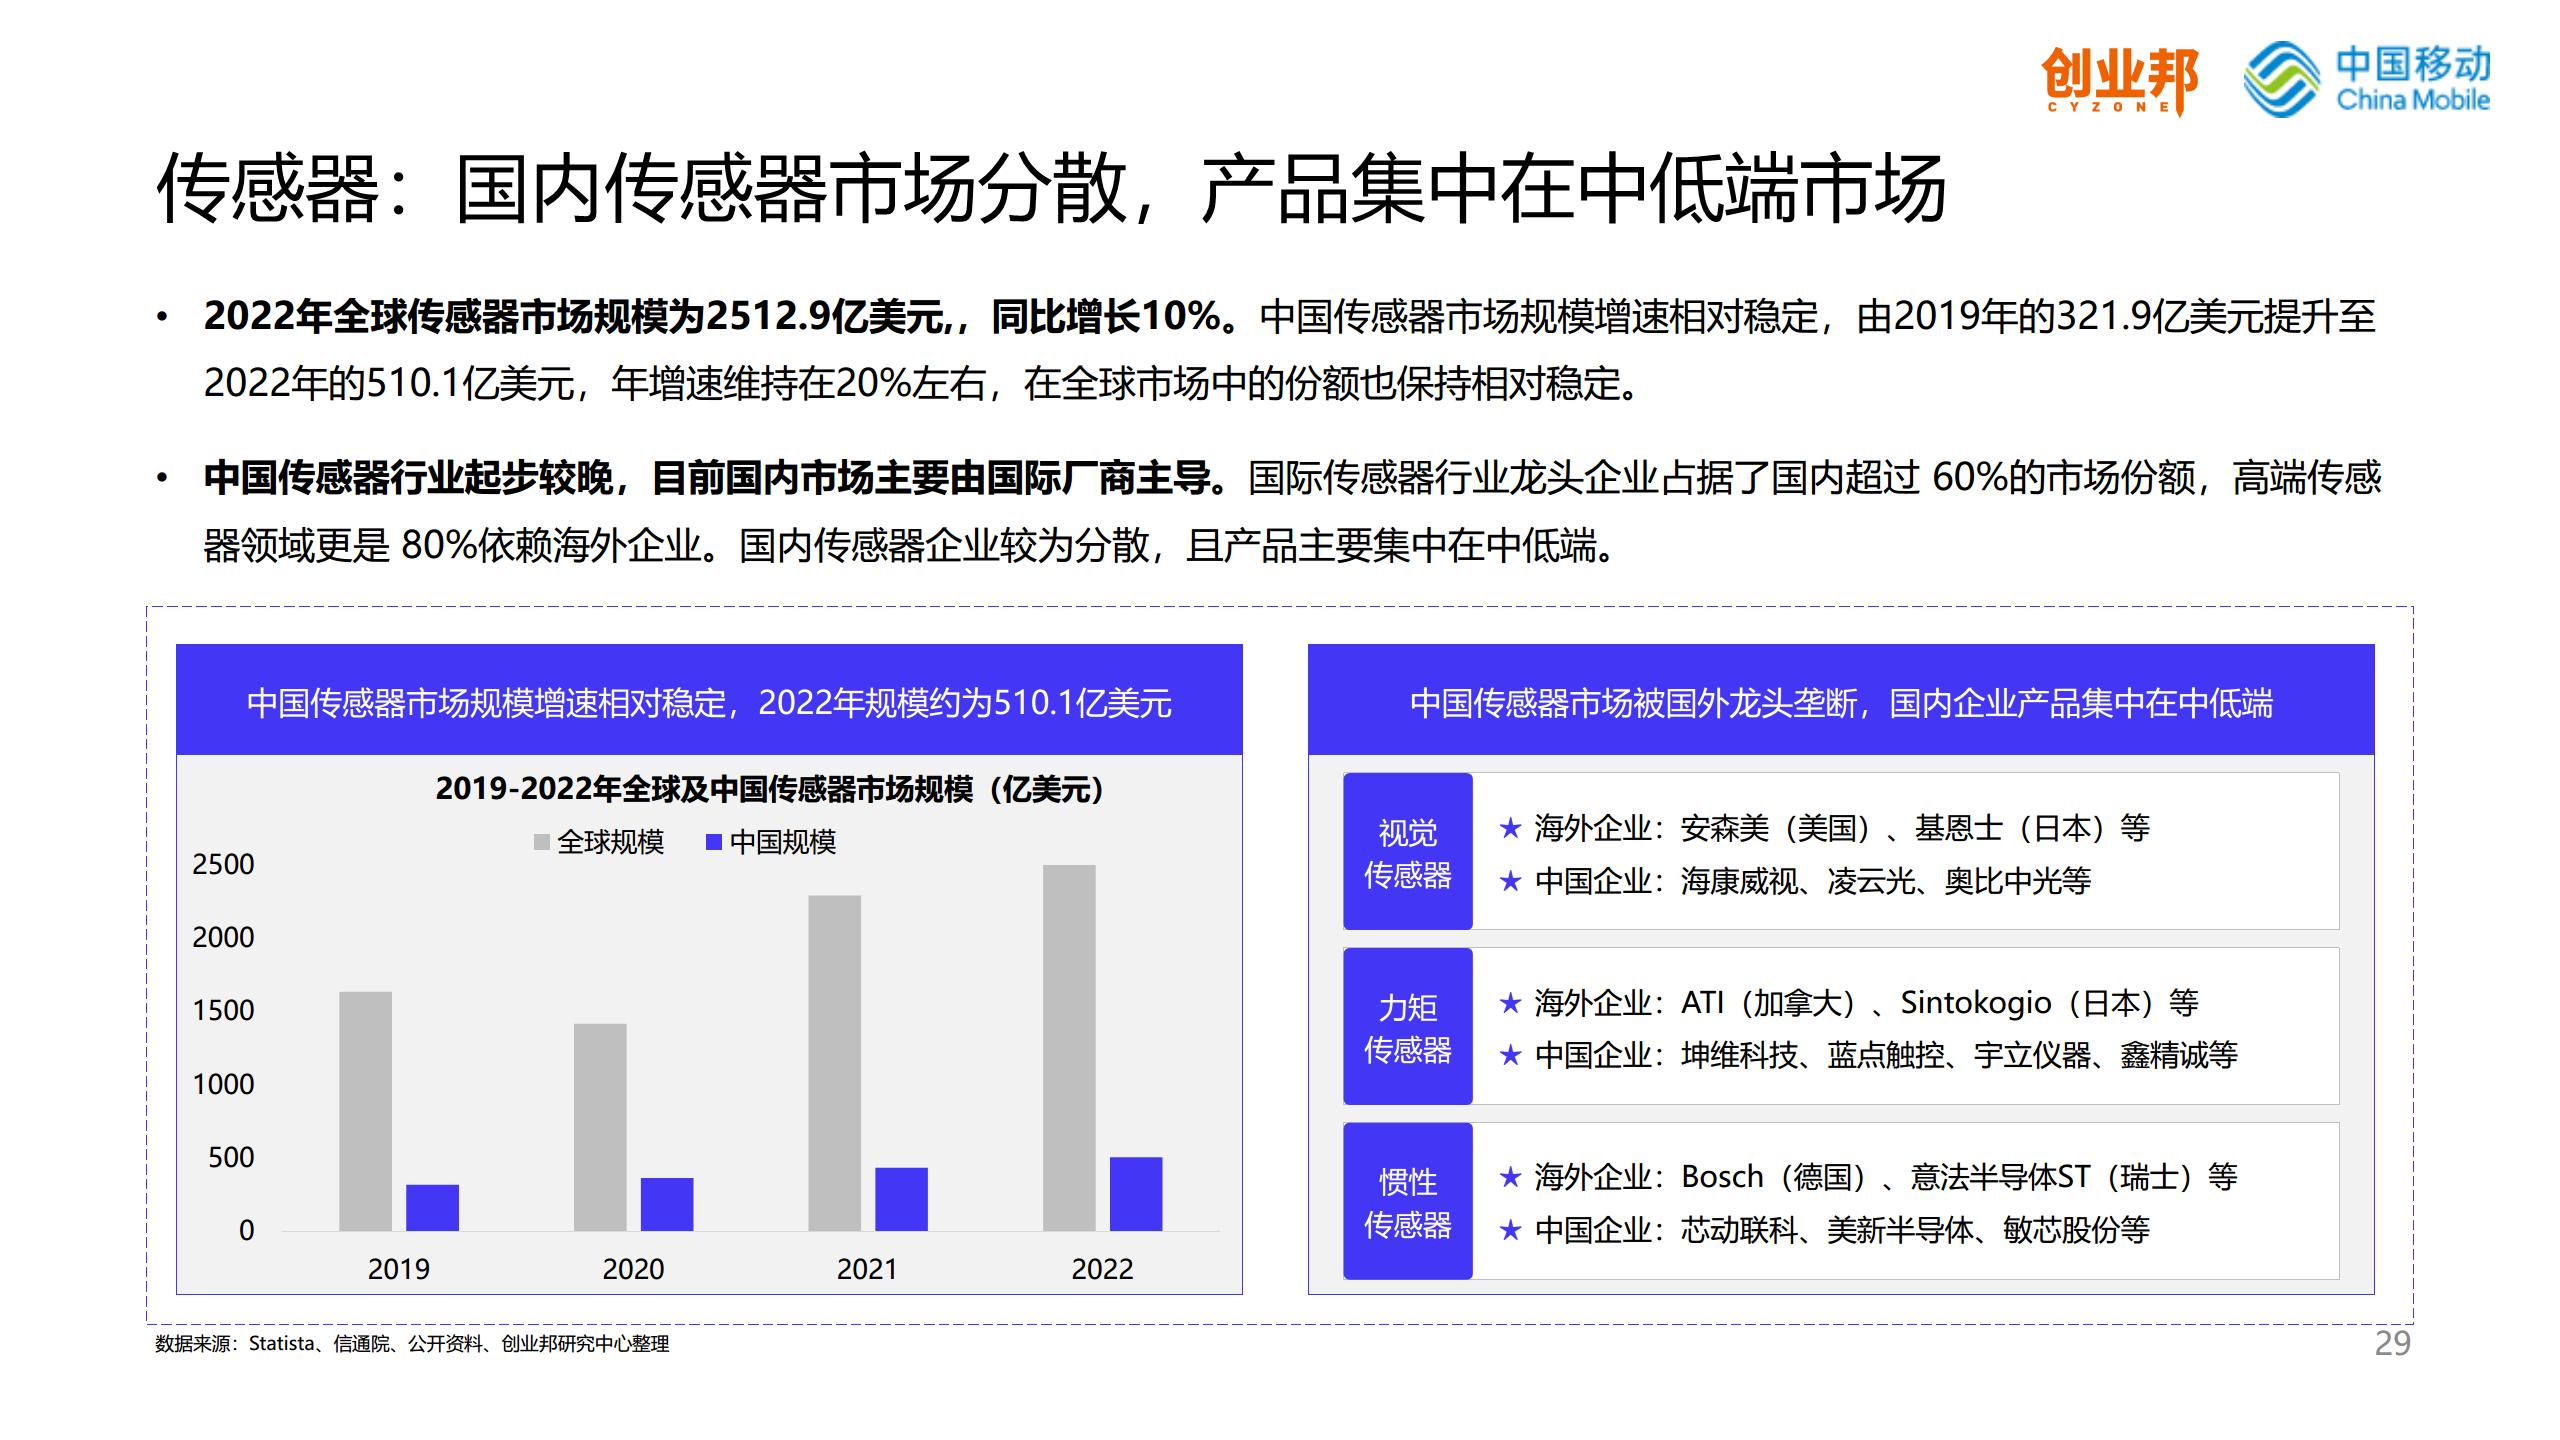This screenshot has width=2560, height=1440.
Task: Click the blue China bar for 2021
Action: pos(902,1199)
